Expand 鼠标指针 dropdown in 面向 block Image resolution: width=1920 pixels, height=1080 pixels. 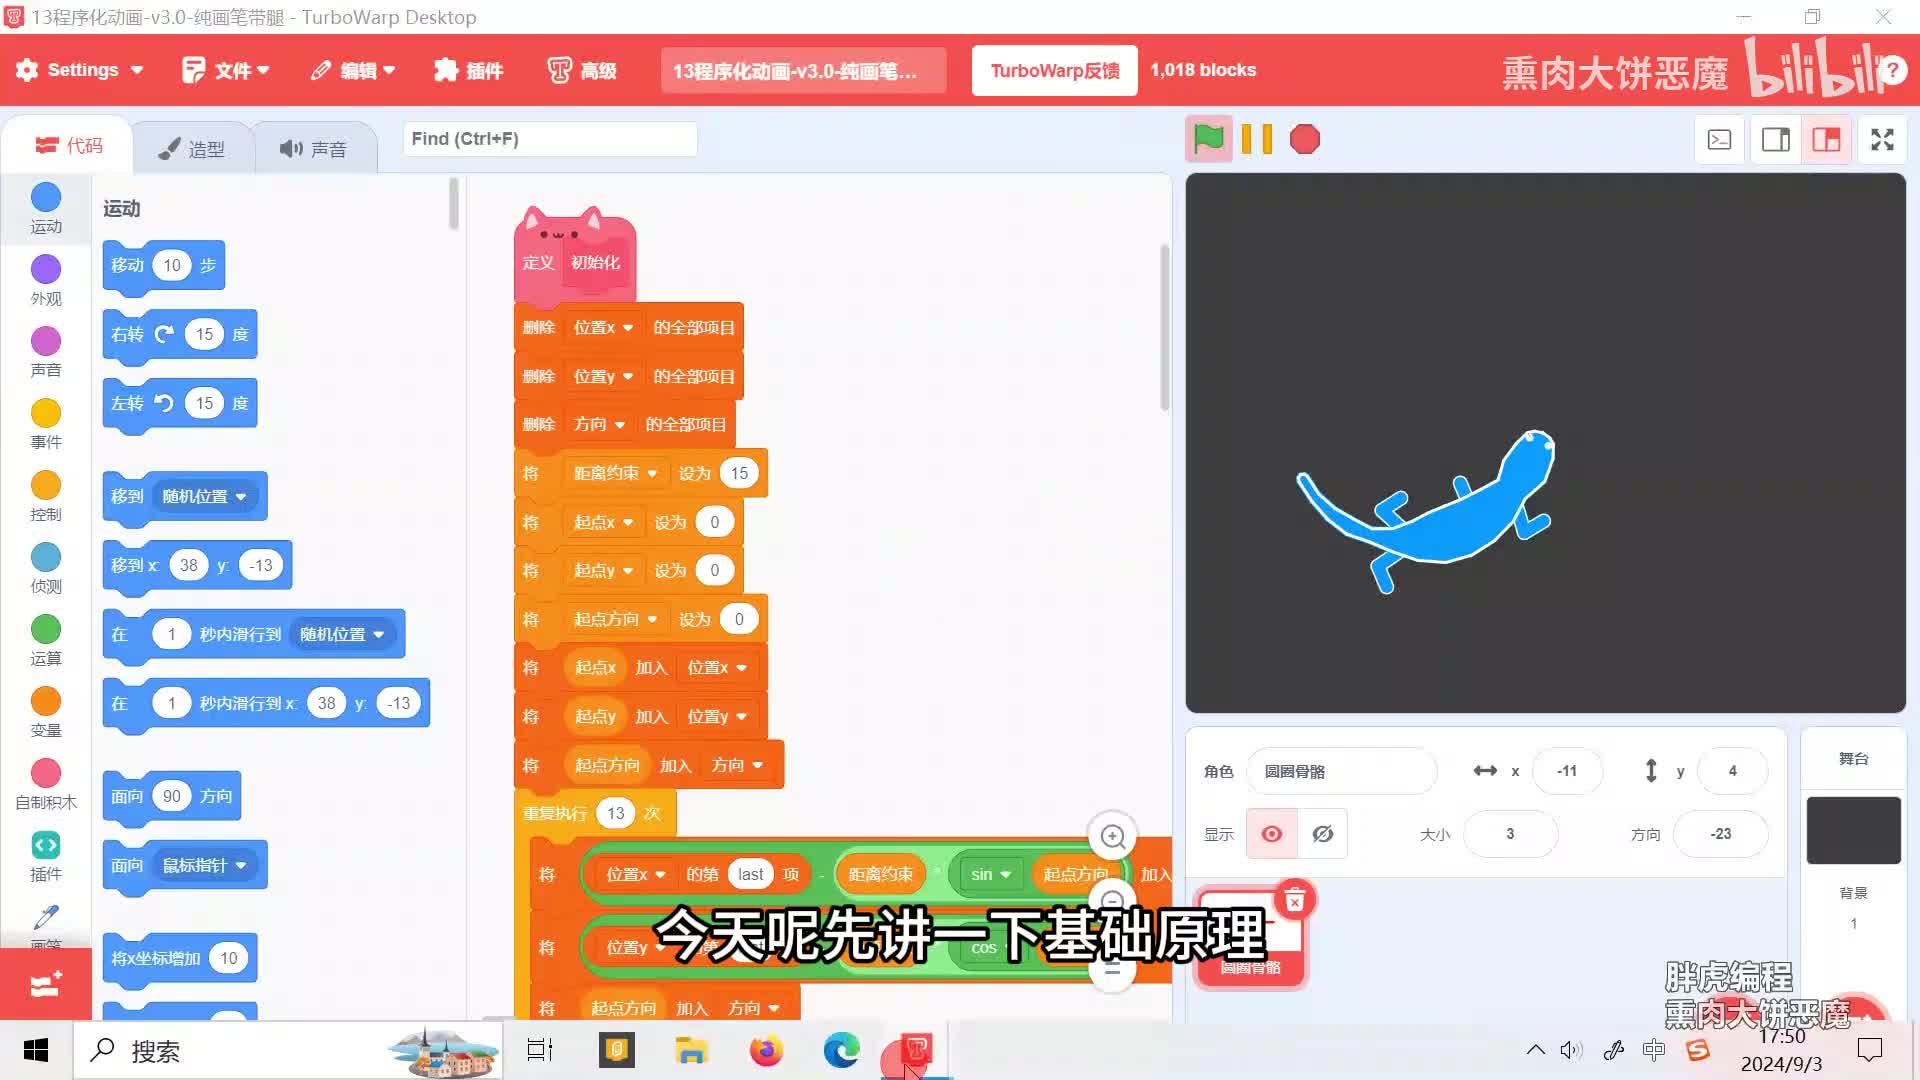[x=204, y=865]
